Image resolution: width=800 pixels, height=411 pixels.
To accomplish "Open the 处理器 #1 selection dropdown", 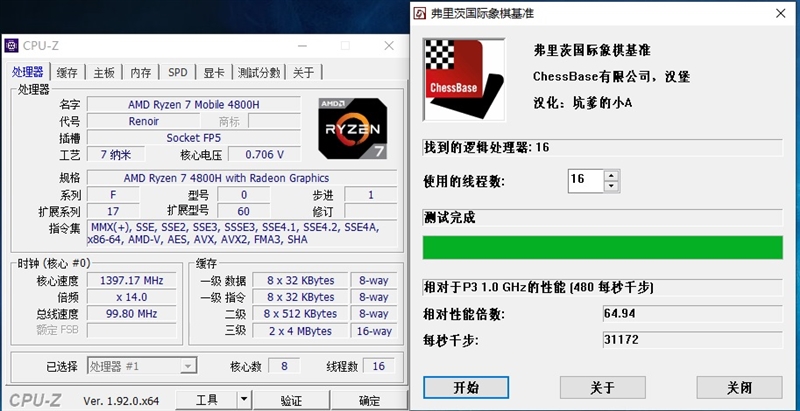I will point(142,366).
